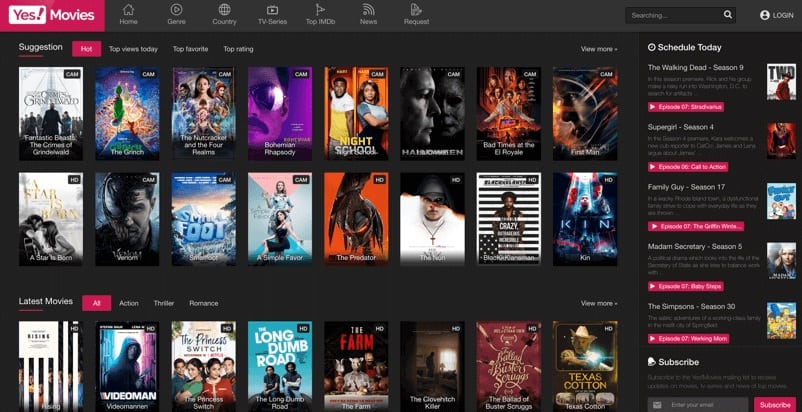Open Episode 07: Baby Steps link
This screenshot has width=802, height=412.
pos(688,285)
